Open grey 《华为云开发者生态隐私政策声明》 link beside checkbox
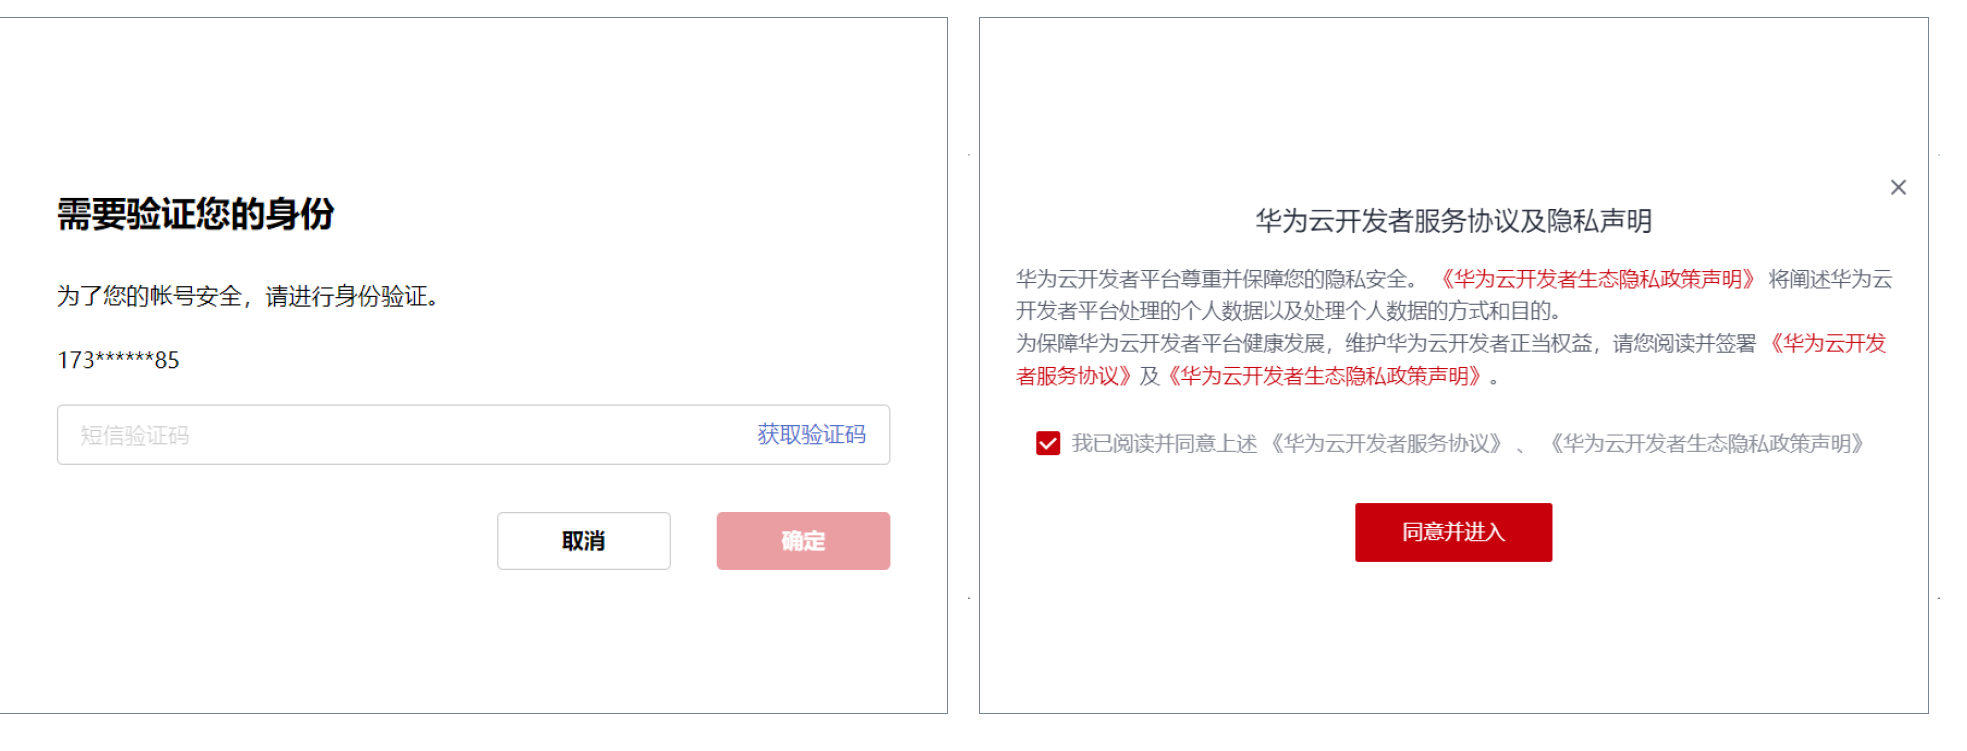The height and width of the screenshot is (751, 1967). click(1706, 443)
